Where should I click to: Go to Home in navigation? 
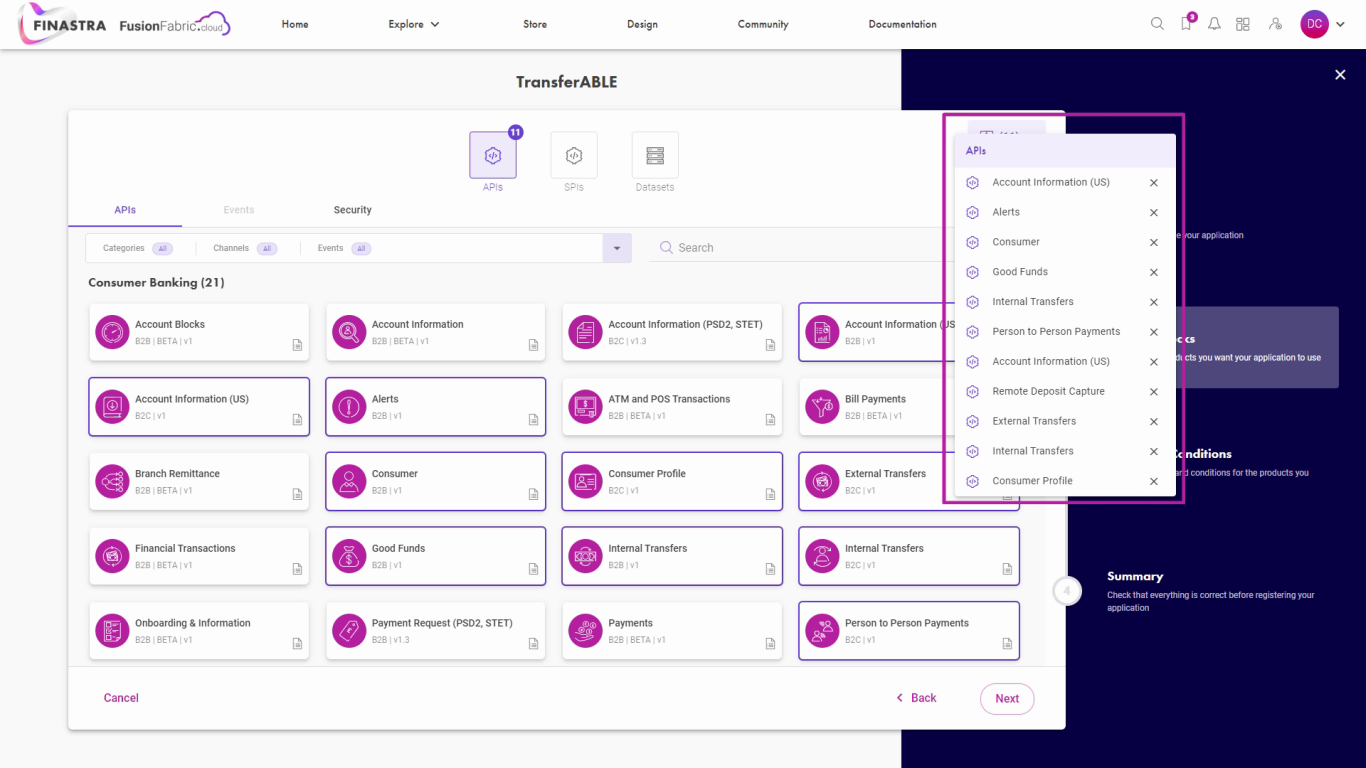(295, 24)
